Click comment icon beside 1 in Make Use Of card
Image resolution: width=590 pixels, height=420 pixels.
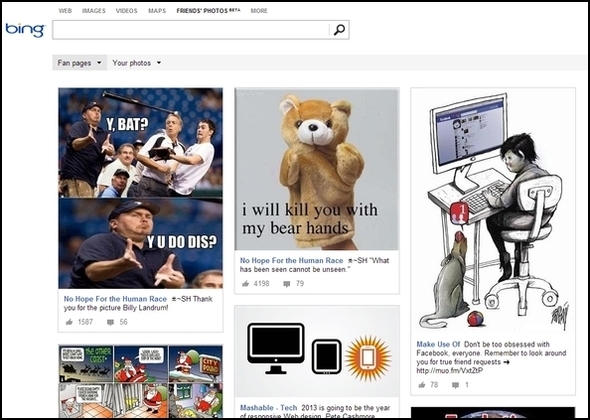coord(456,385)
